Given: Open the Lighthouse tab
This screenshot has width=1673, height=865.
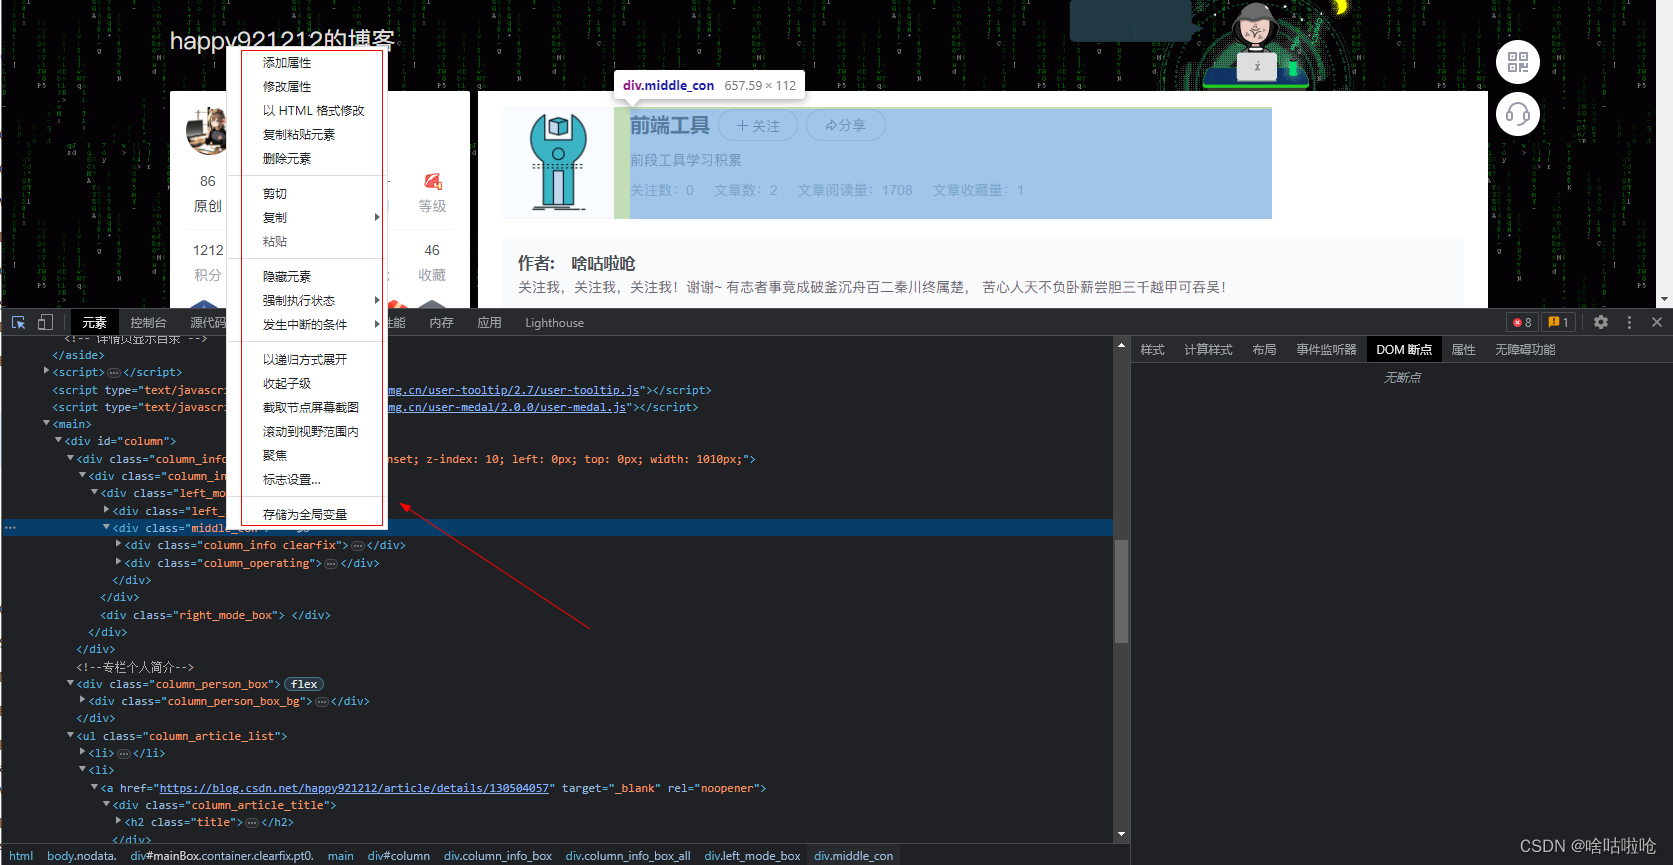Looking at the screenshot, I should (x=554, y=322).
